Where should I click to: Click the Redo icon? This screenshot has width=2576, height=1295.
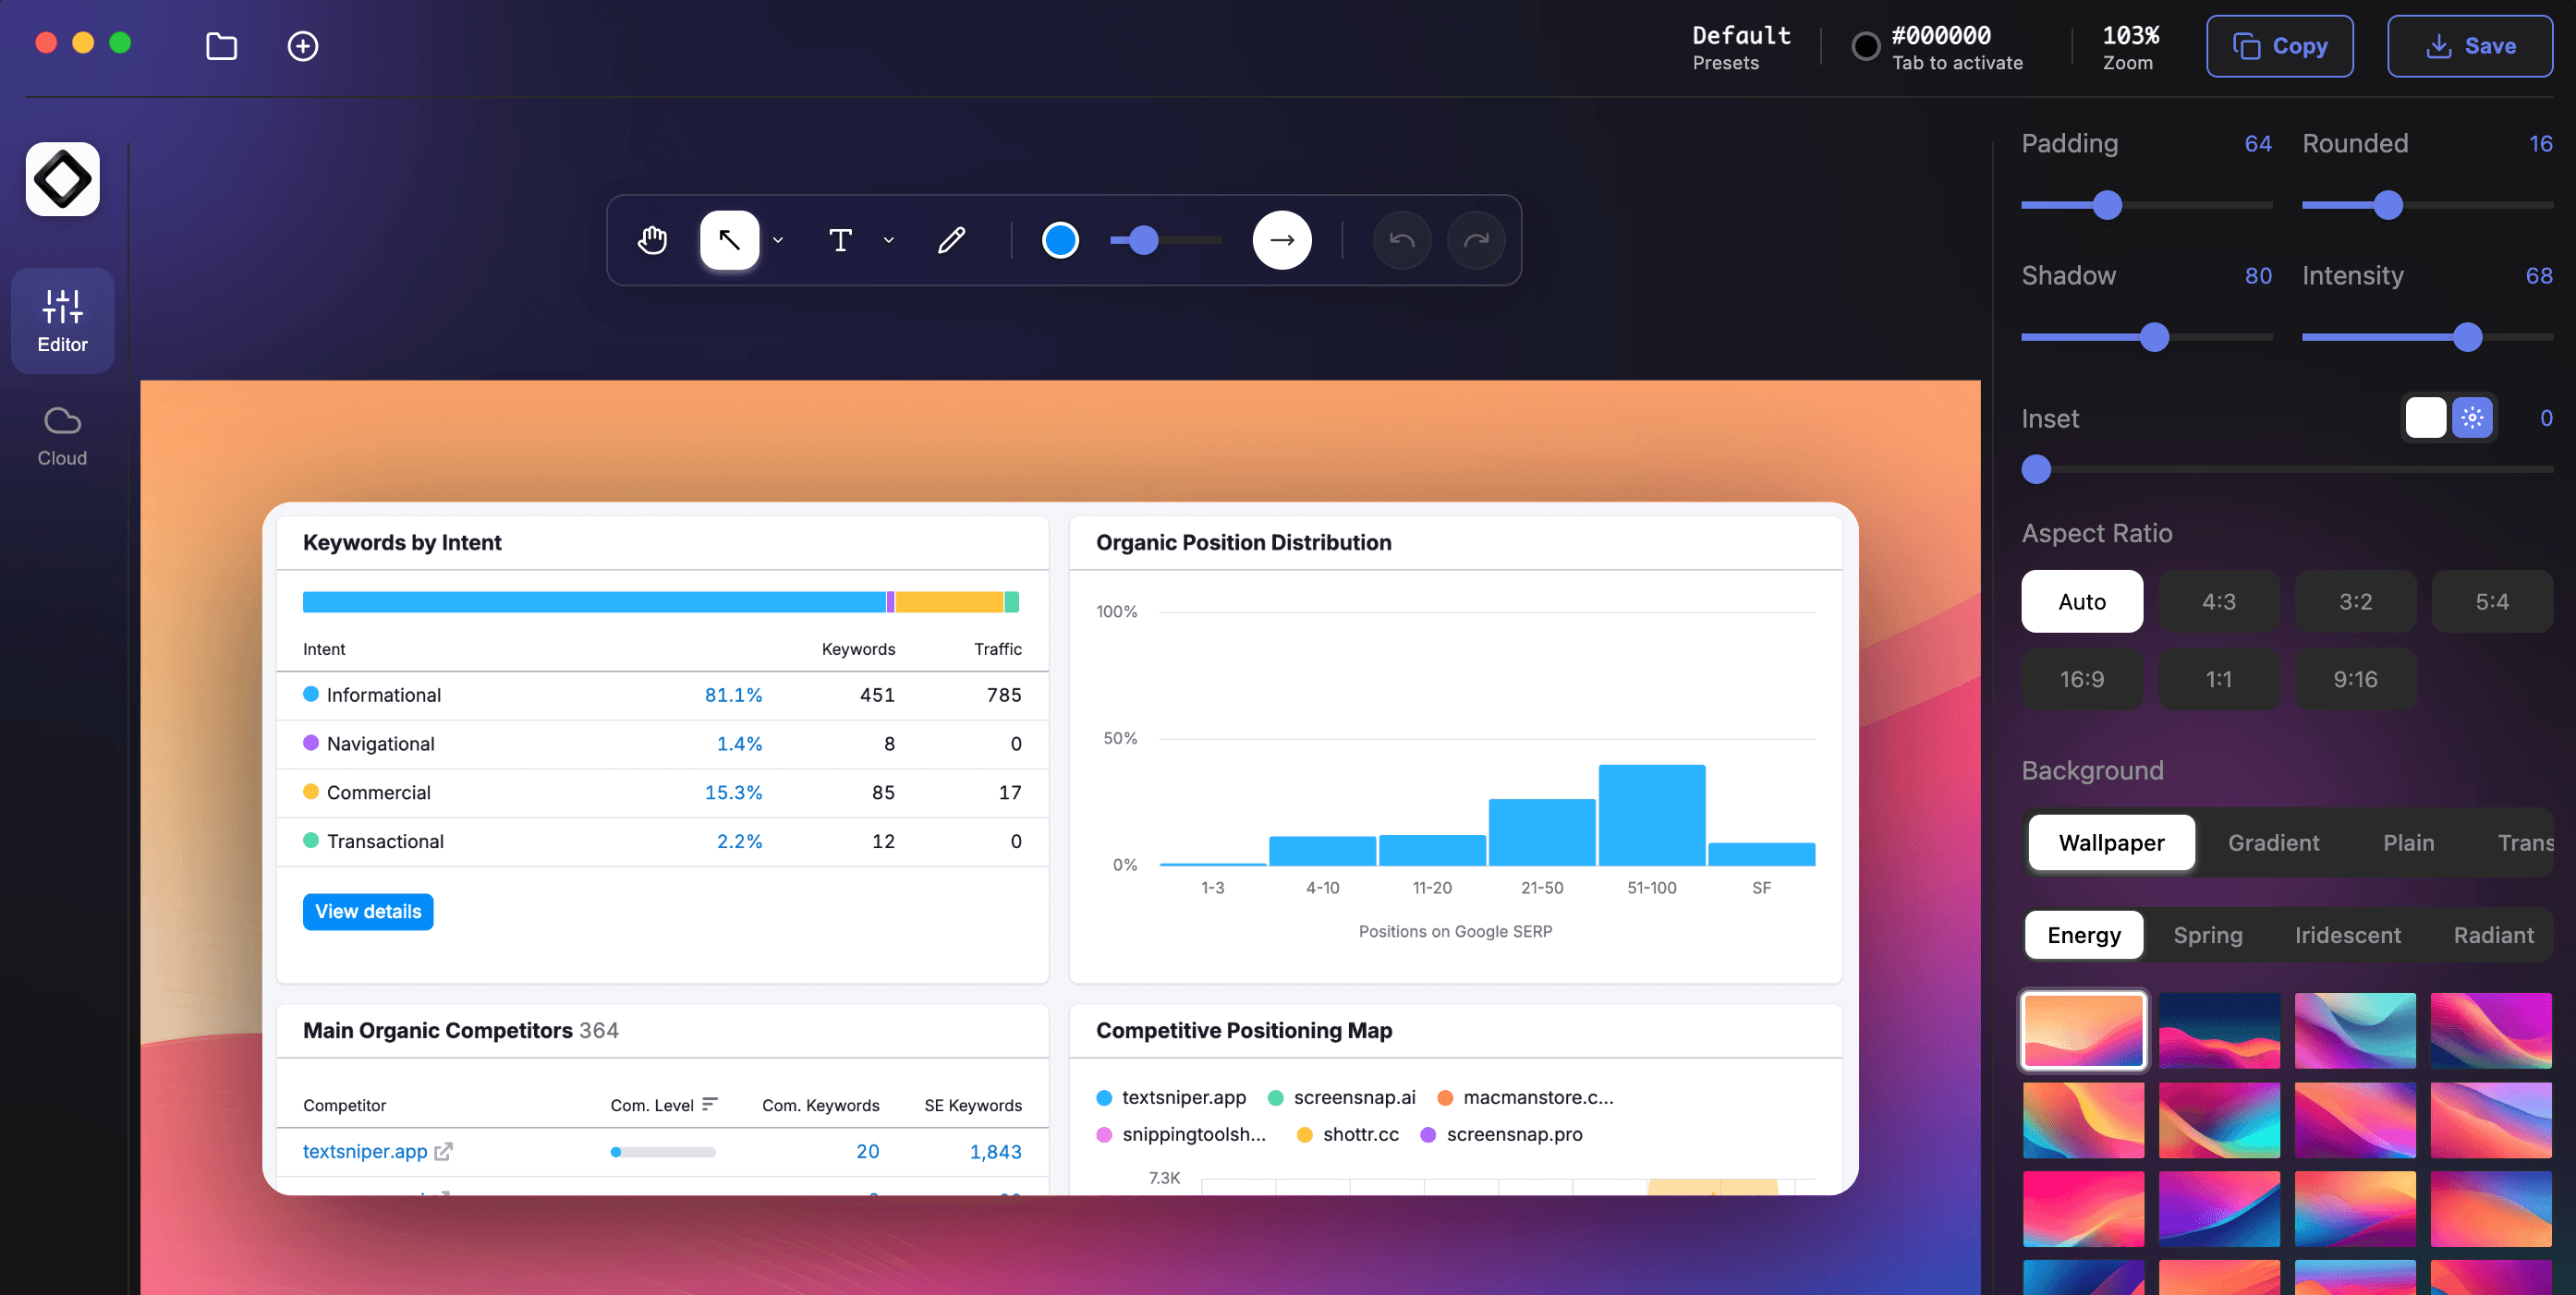pos(1476,240)
